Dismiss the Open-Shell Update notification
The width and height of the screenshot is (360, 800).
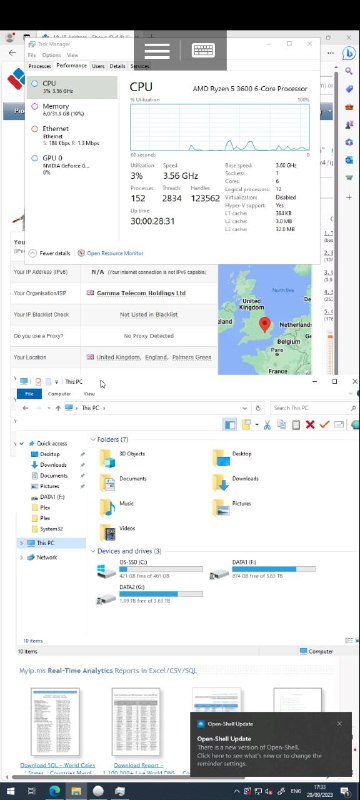(x=340, y=723)
